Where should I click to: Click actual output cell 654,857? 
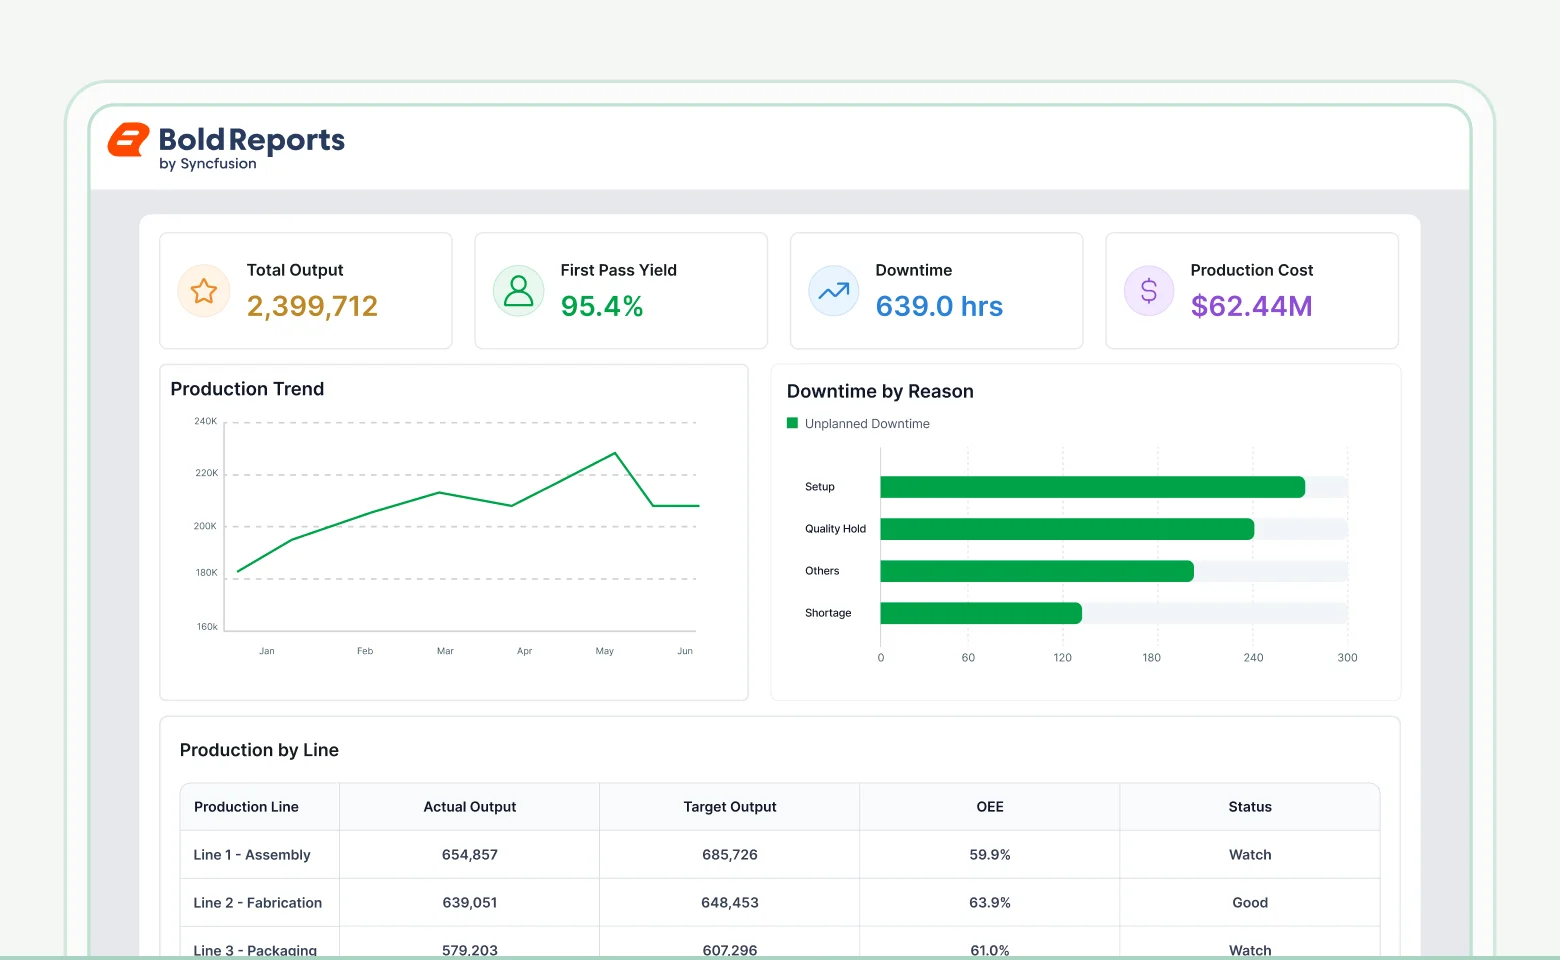point(470,855)
